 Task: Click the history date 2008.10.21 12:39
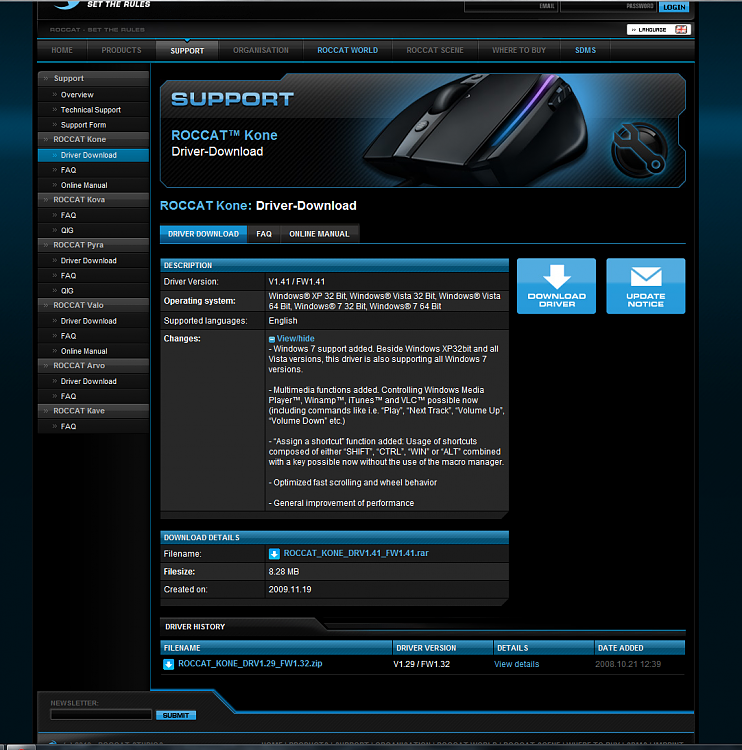[x=628, y=664]
